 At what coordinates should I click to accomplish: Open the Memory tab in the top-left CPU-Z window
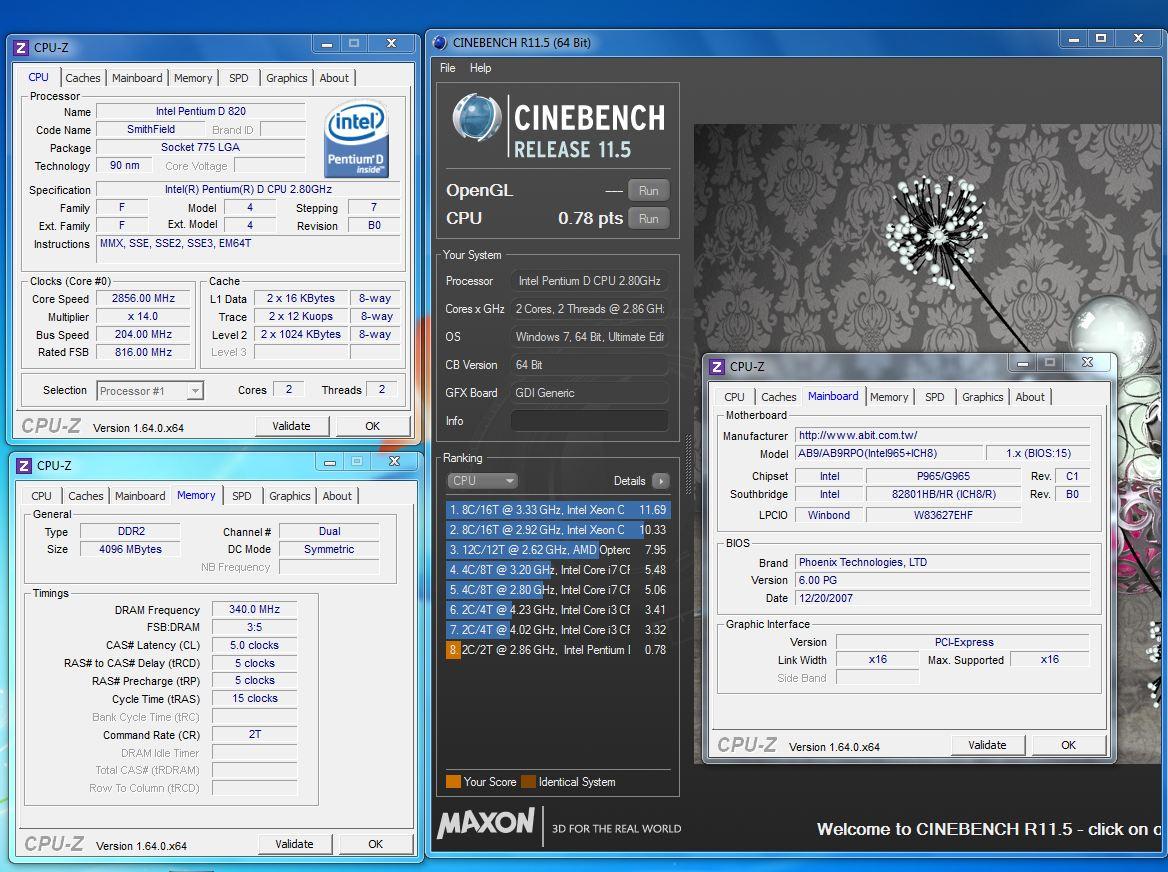[193, 78]
